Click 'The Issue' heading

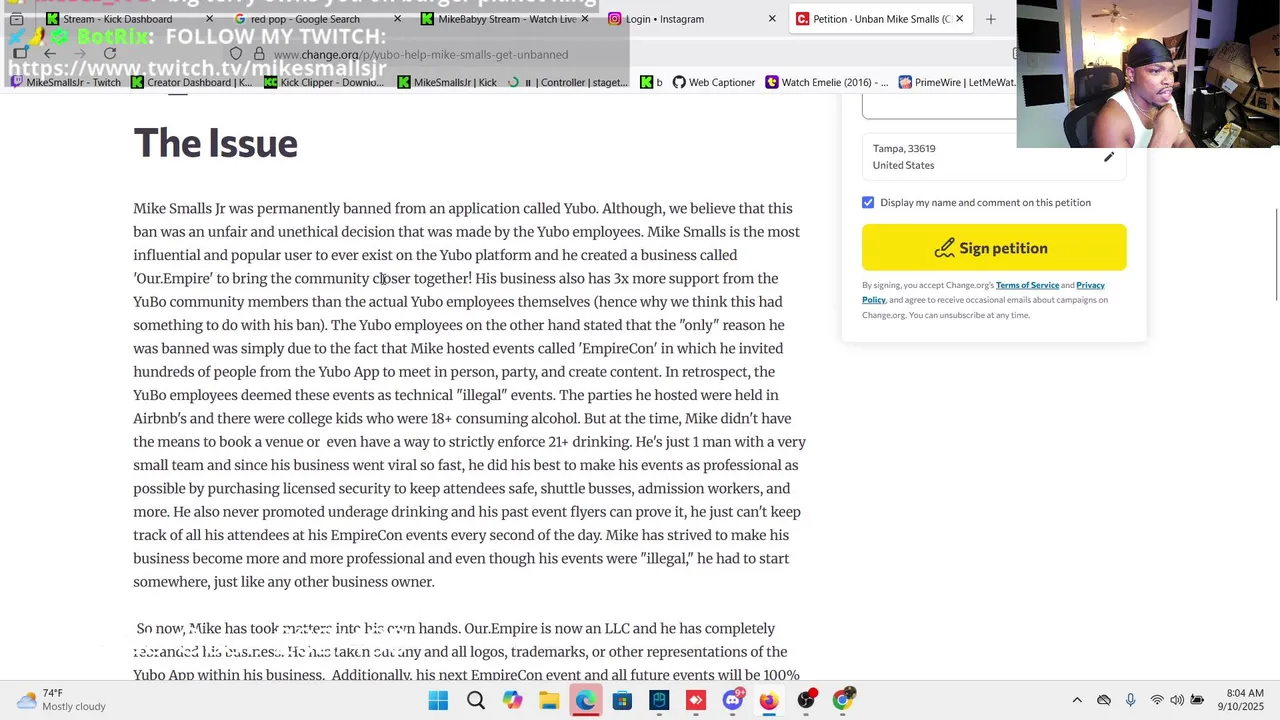tap(215, 143)
